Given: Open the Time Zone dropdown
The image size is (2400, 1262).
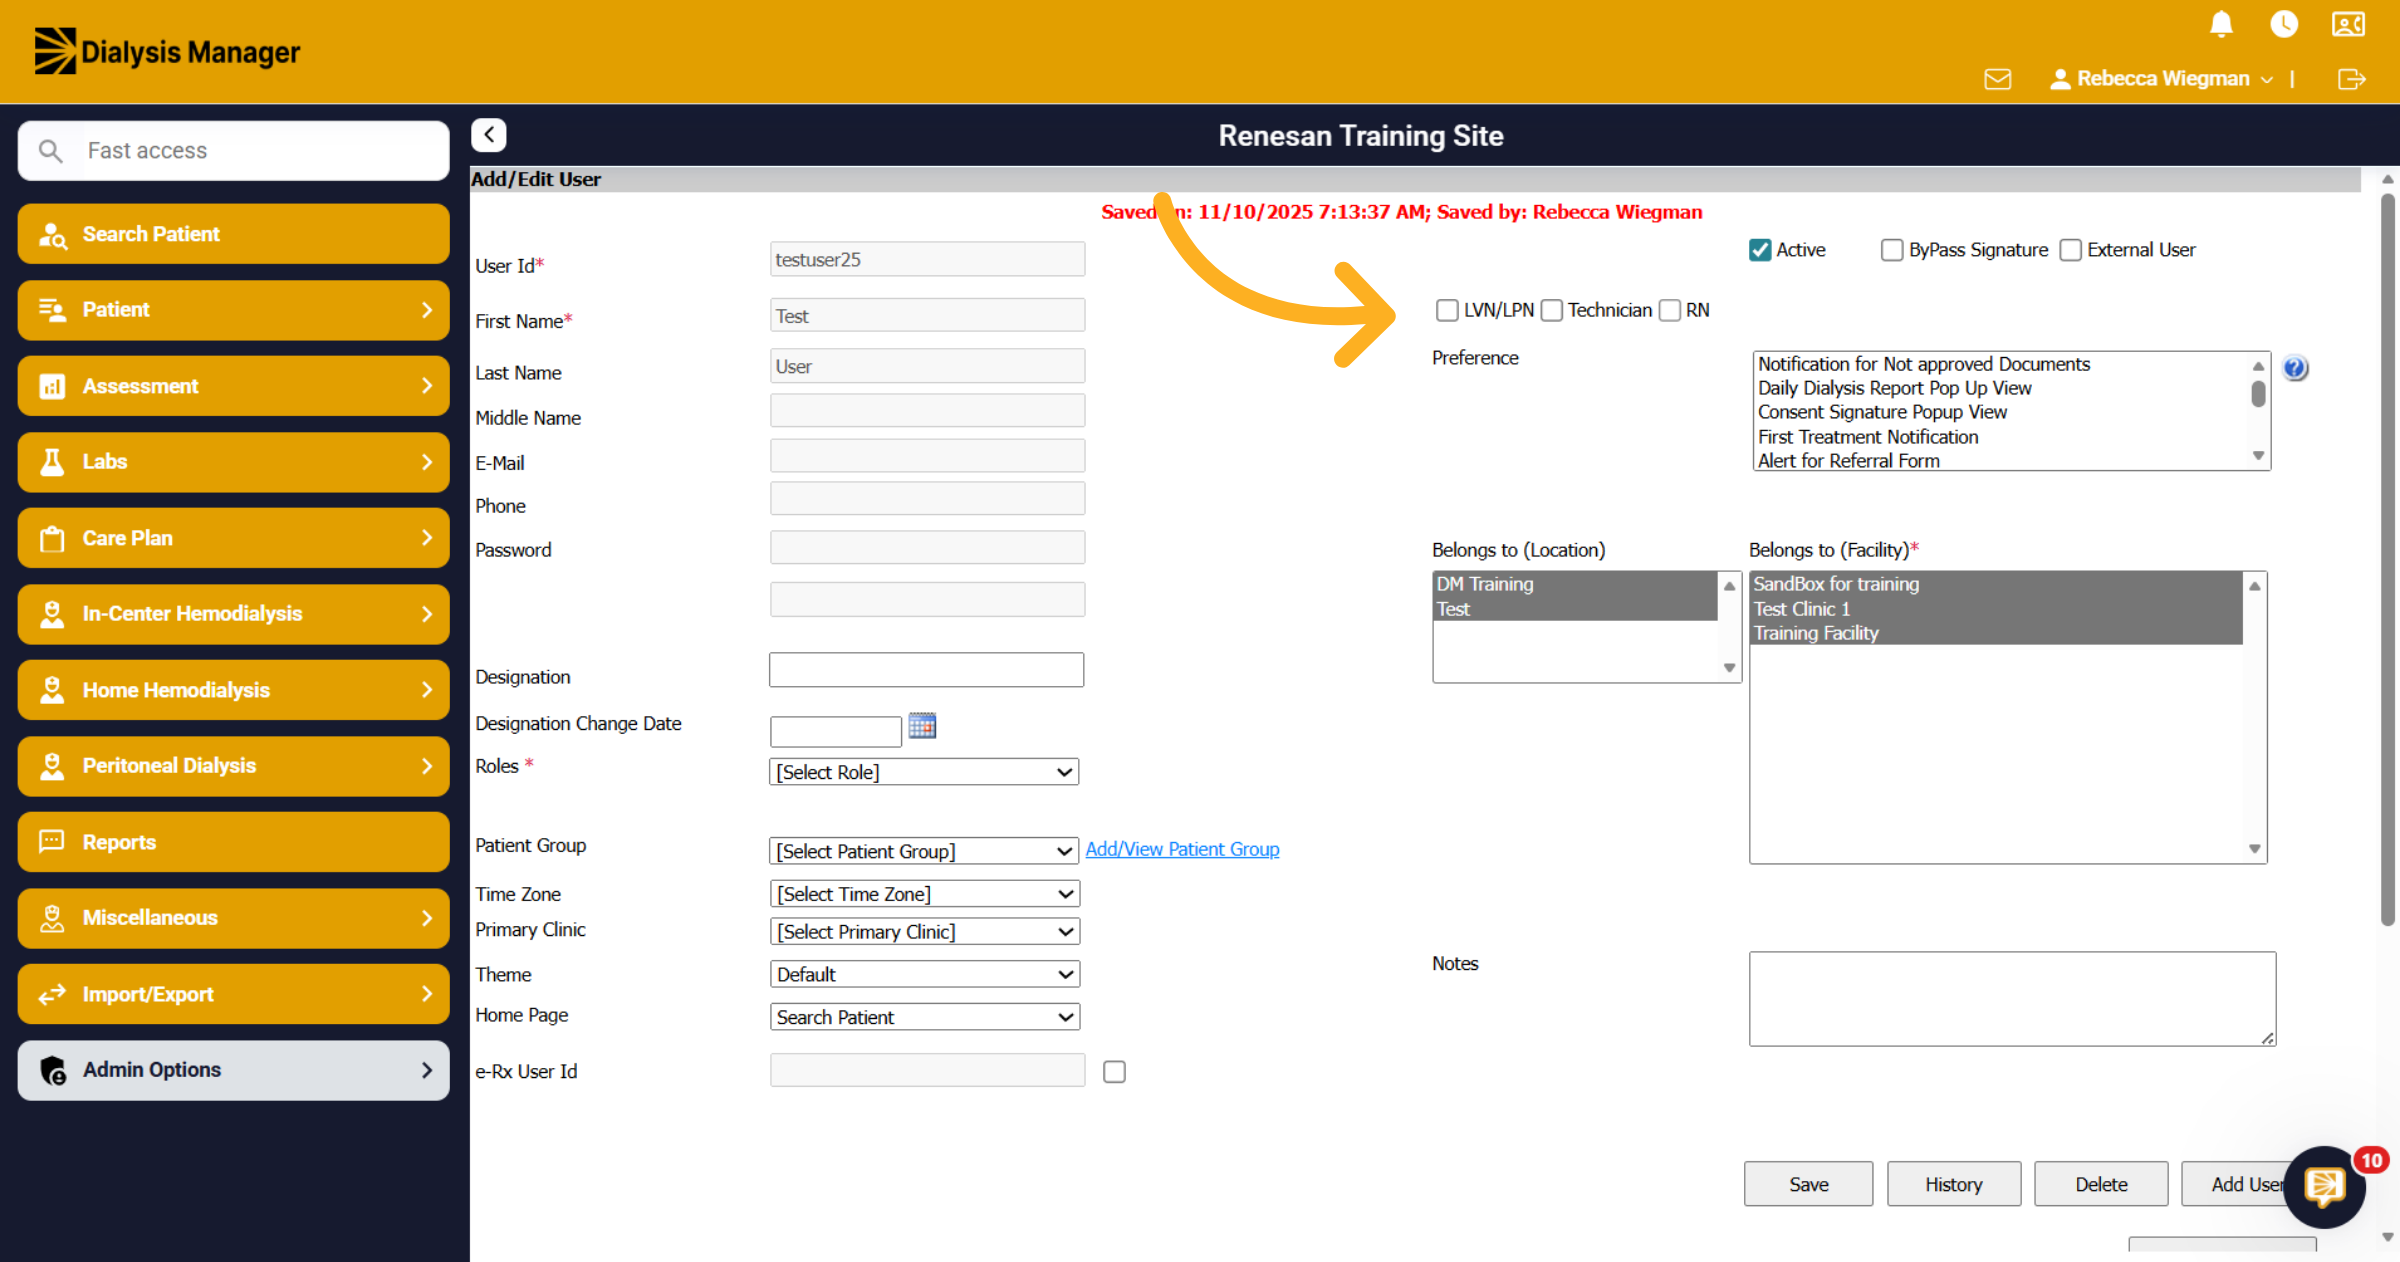Looking at the screenshot, I should [x=924, y=894].
